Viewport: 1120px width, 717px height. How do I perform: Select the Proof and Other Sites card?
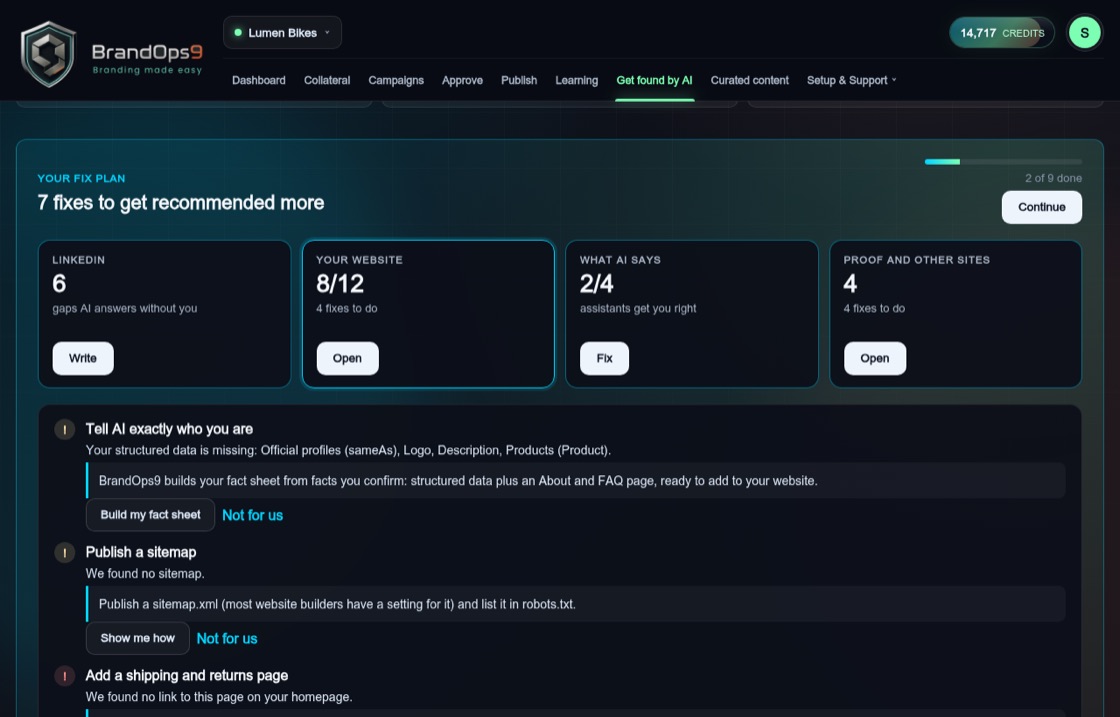(956, 314)
